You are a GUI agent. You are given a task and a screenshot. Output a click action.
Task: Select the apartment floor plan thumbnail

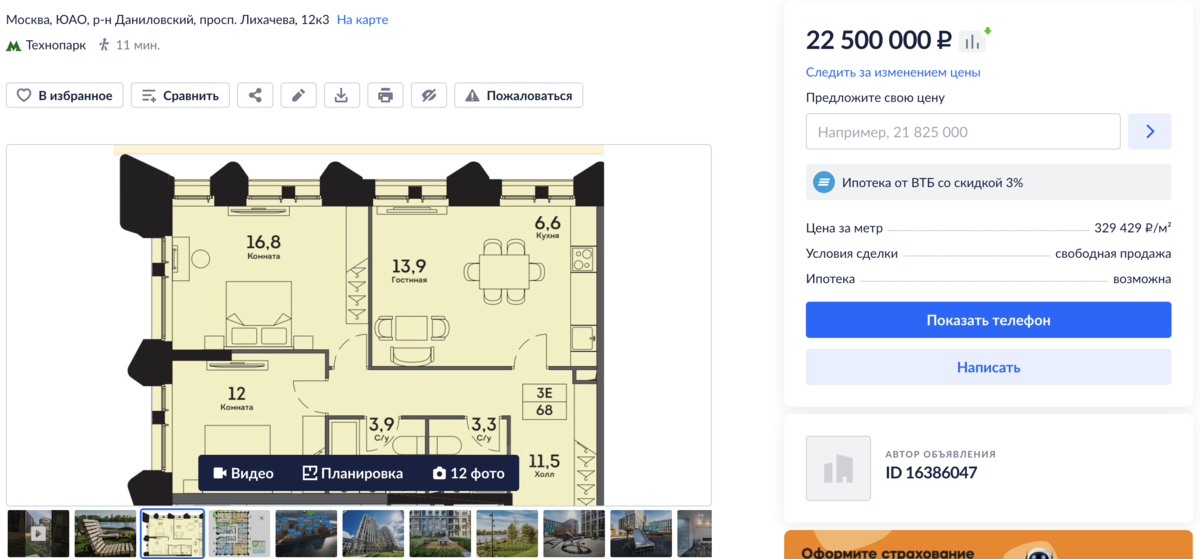pos(172,534)
